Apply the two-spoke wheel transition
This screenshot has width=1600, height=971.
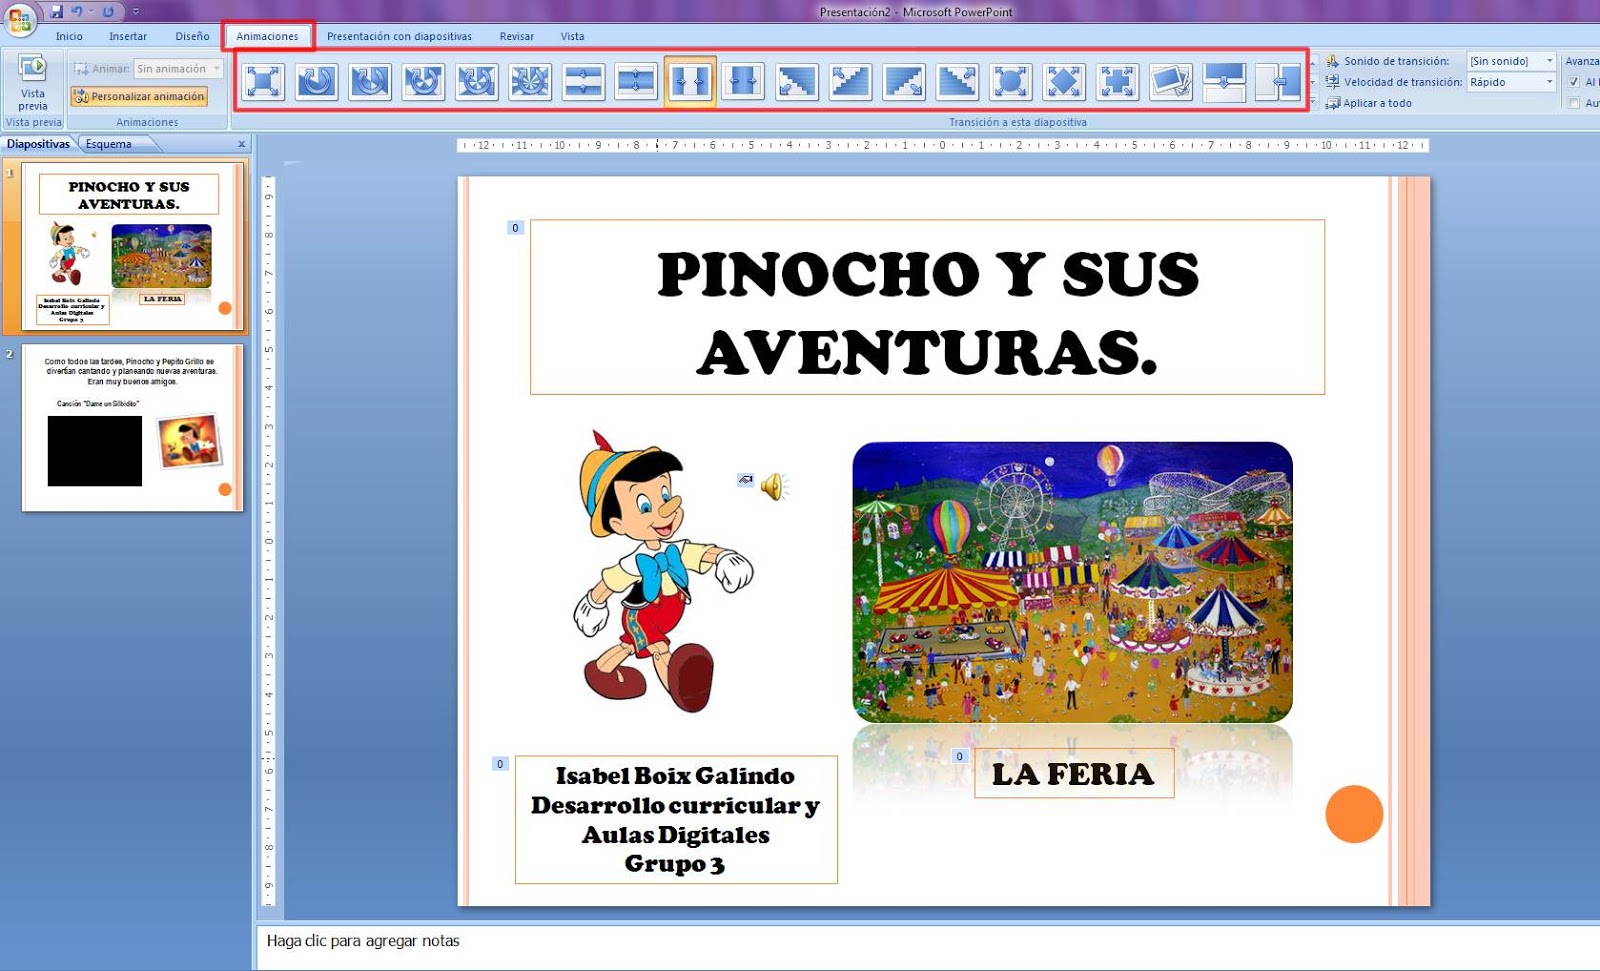click(370, 81)
